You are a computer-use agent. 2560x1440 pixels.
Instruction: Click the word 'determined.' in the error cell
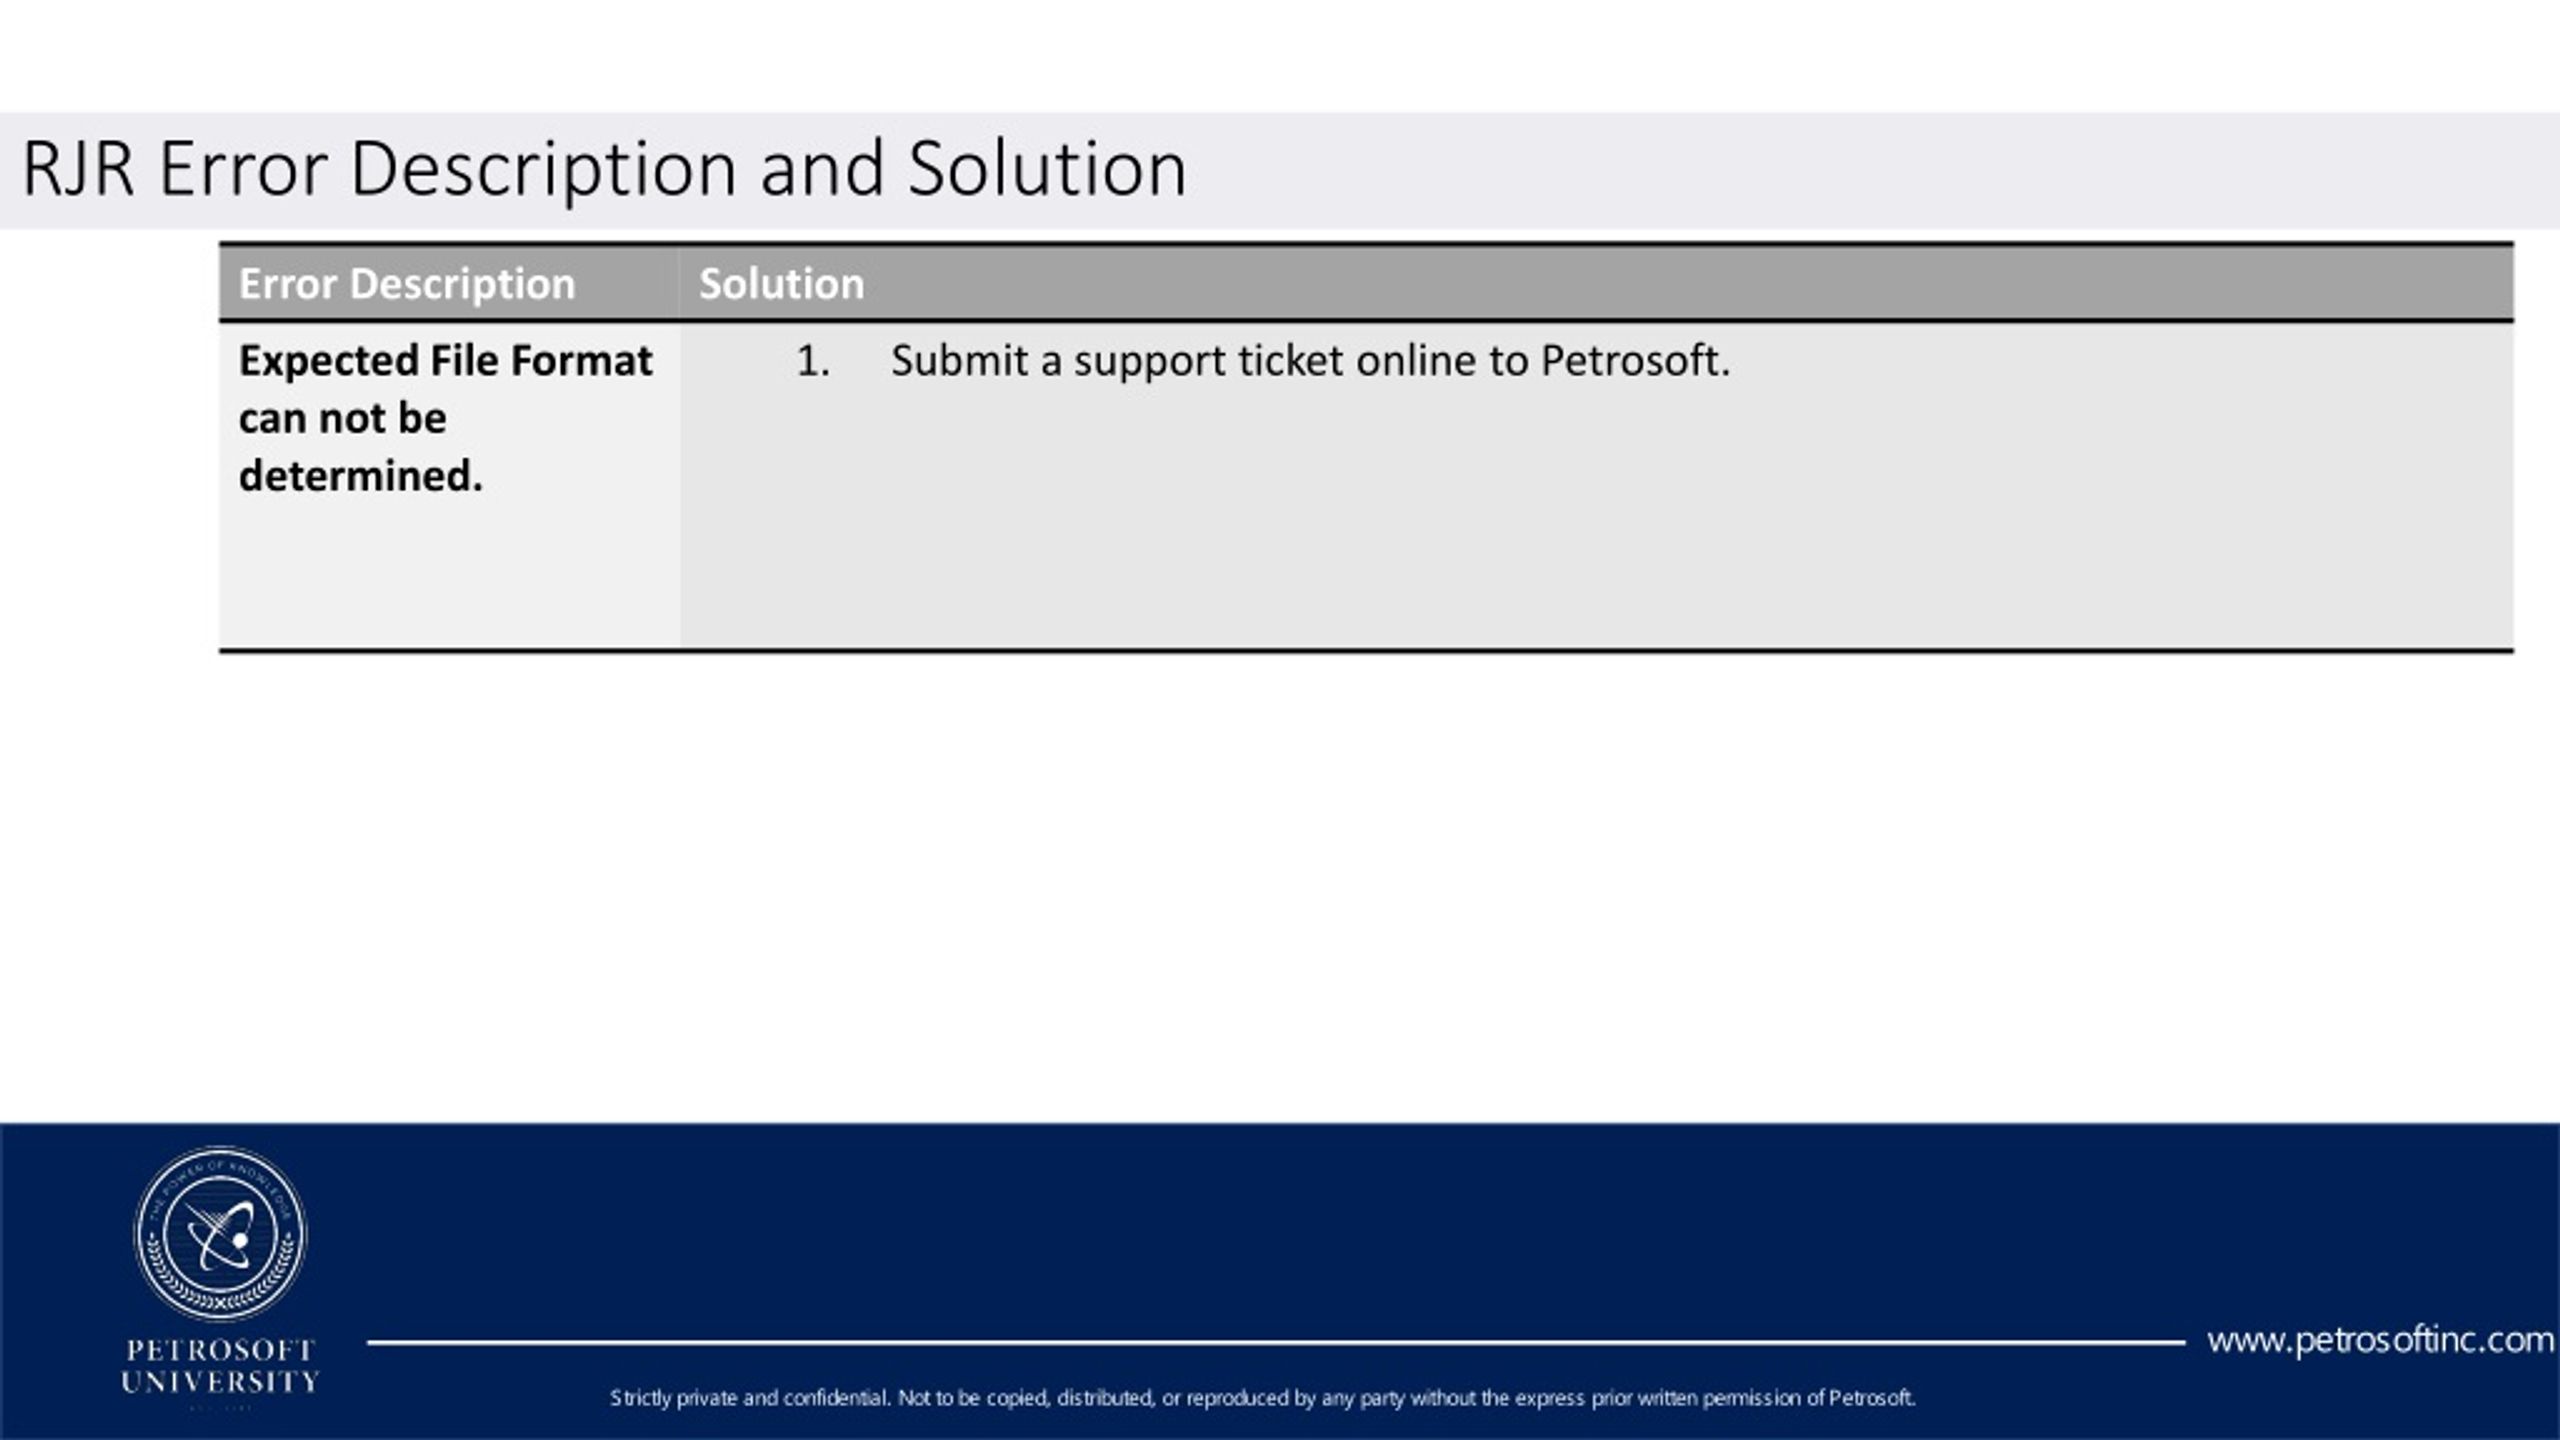[x=360, y=476]
